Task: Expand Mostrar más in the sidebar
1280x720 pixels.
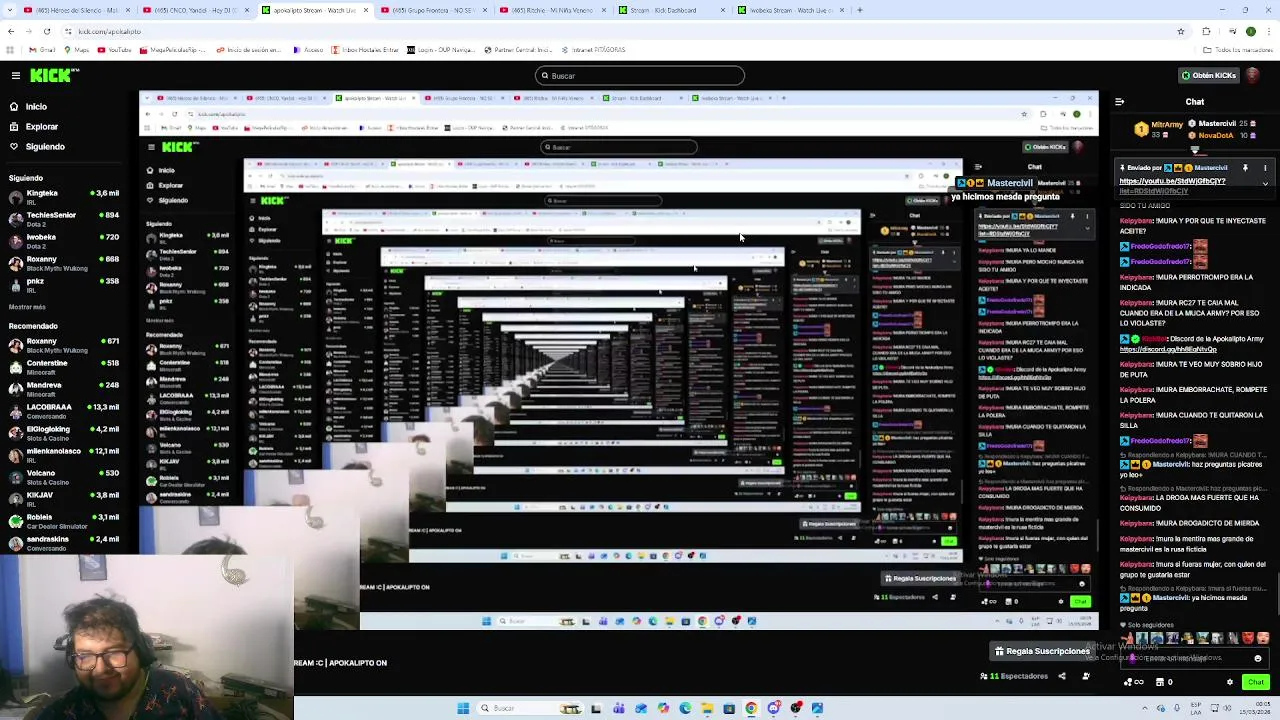Action: 27,307
